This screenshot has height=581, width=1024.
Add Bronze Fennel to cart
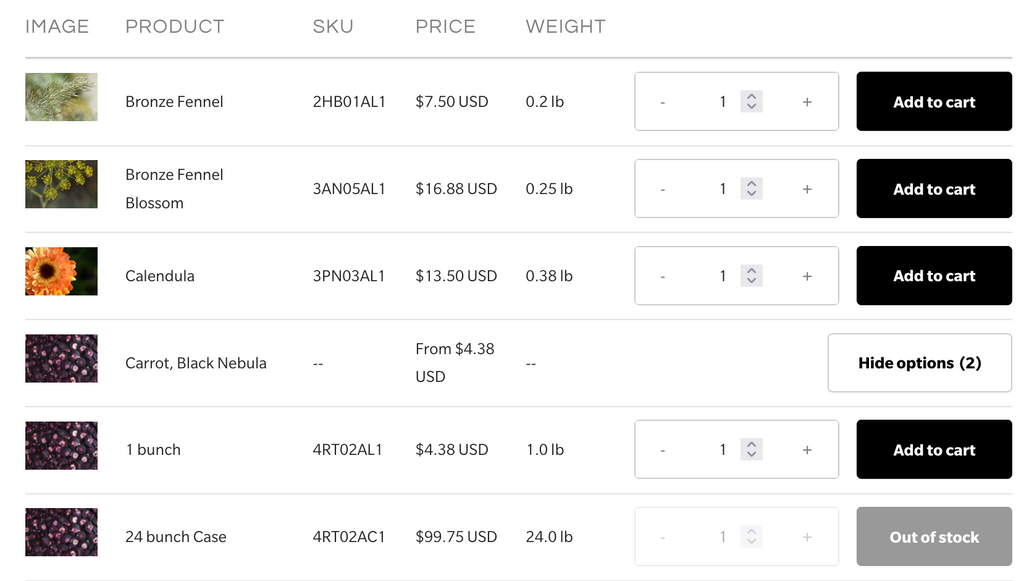934,102
